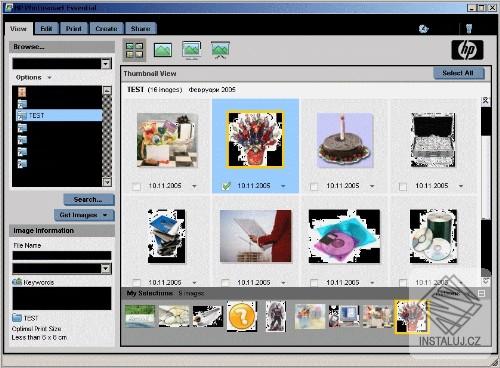Expand the Options menu
Viewport: 500px width, 368px height.
33,77
